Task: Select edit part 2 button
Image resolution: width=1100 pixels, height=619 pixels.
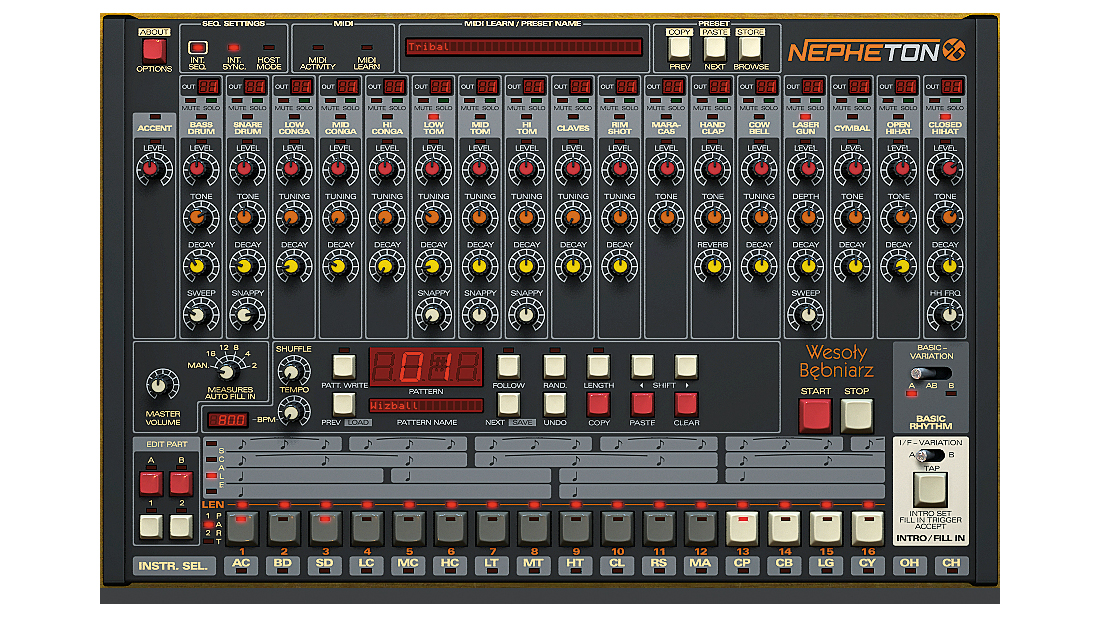Action: pyautogui.click(x=180, y=526)
